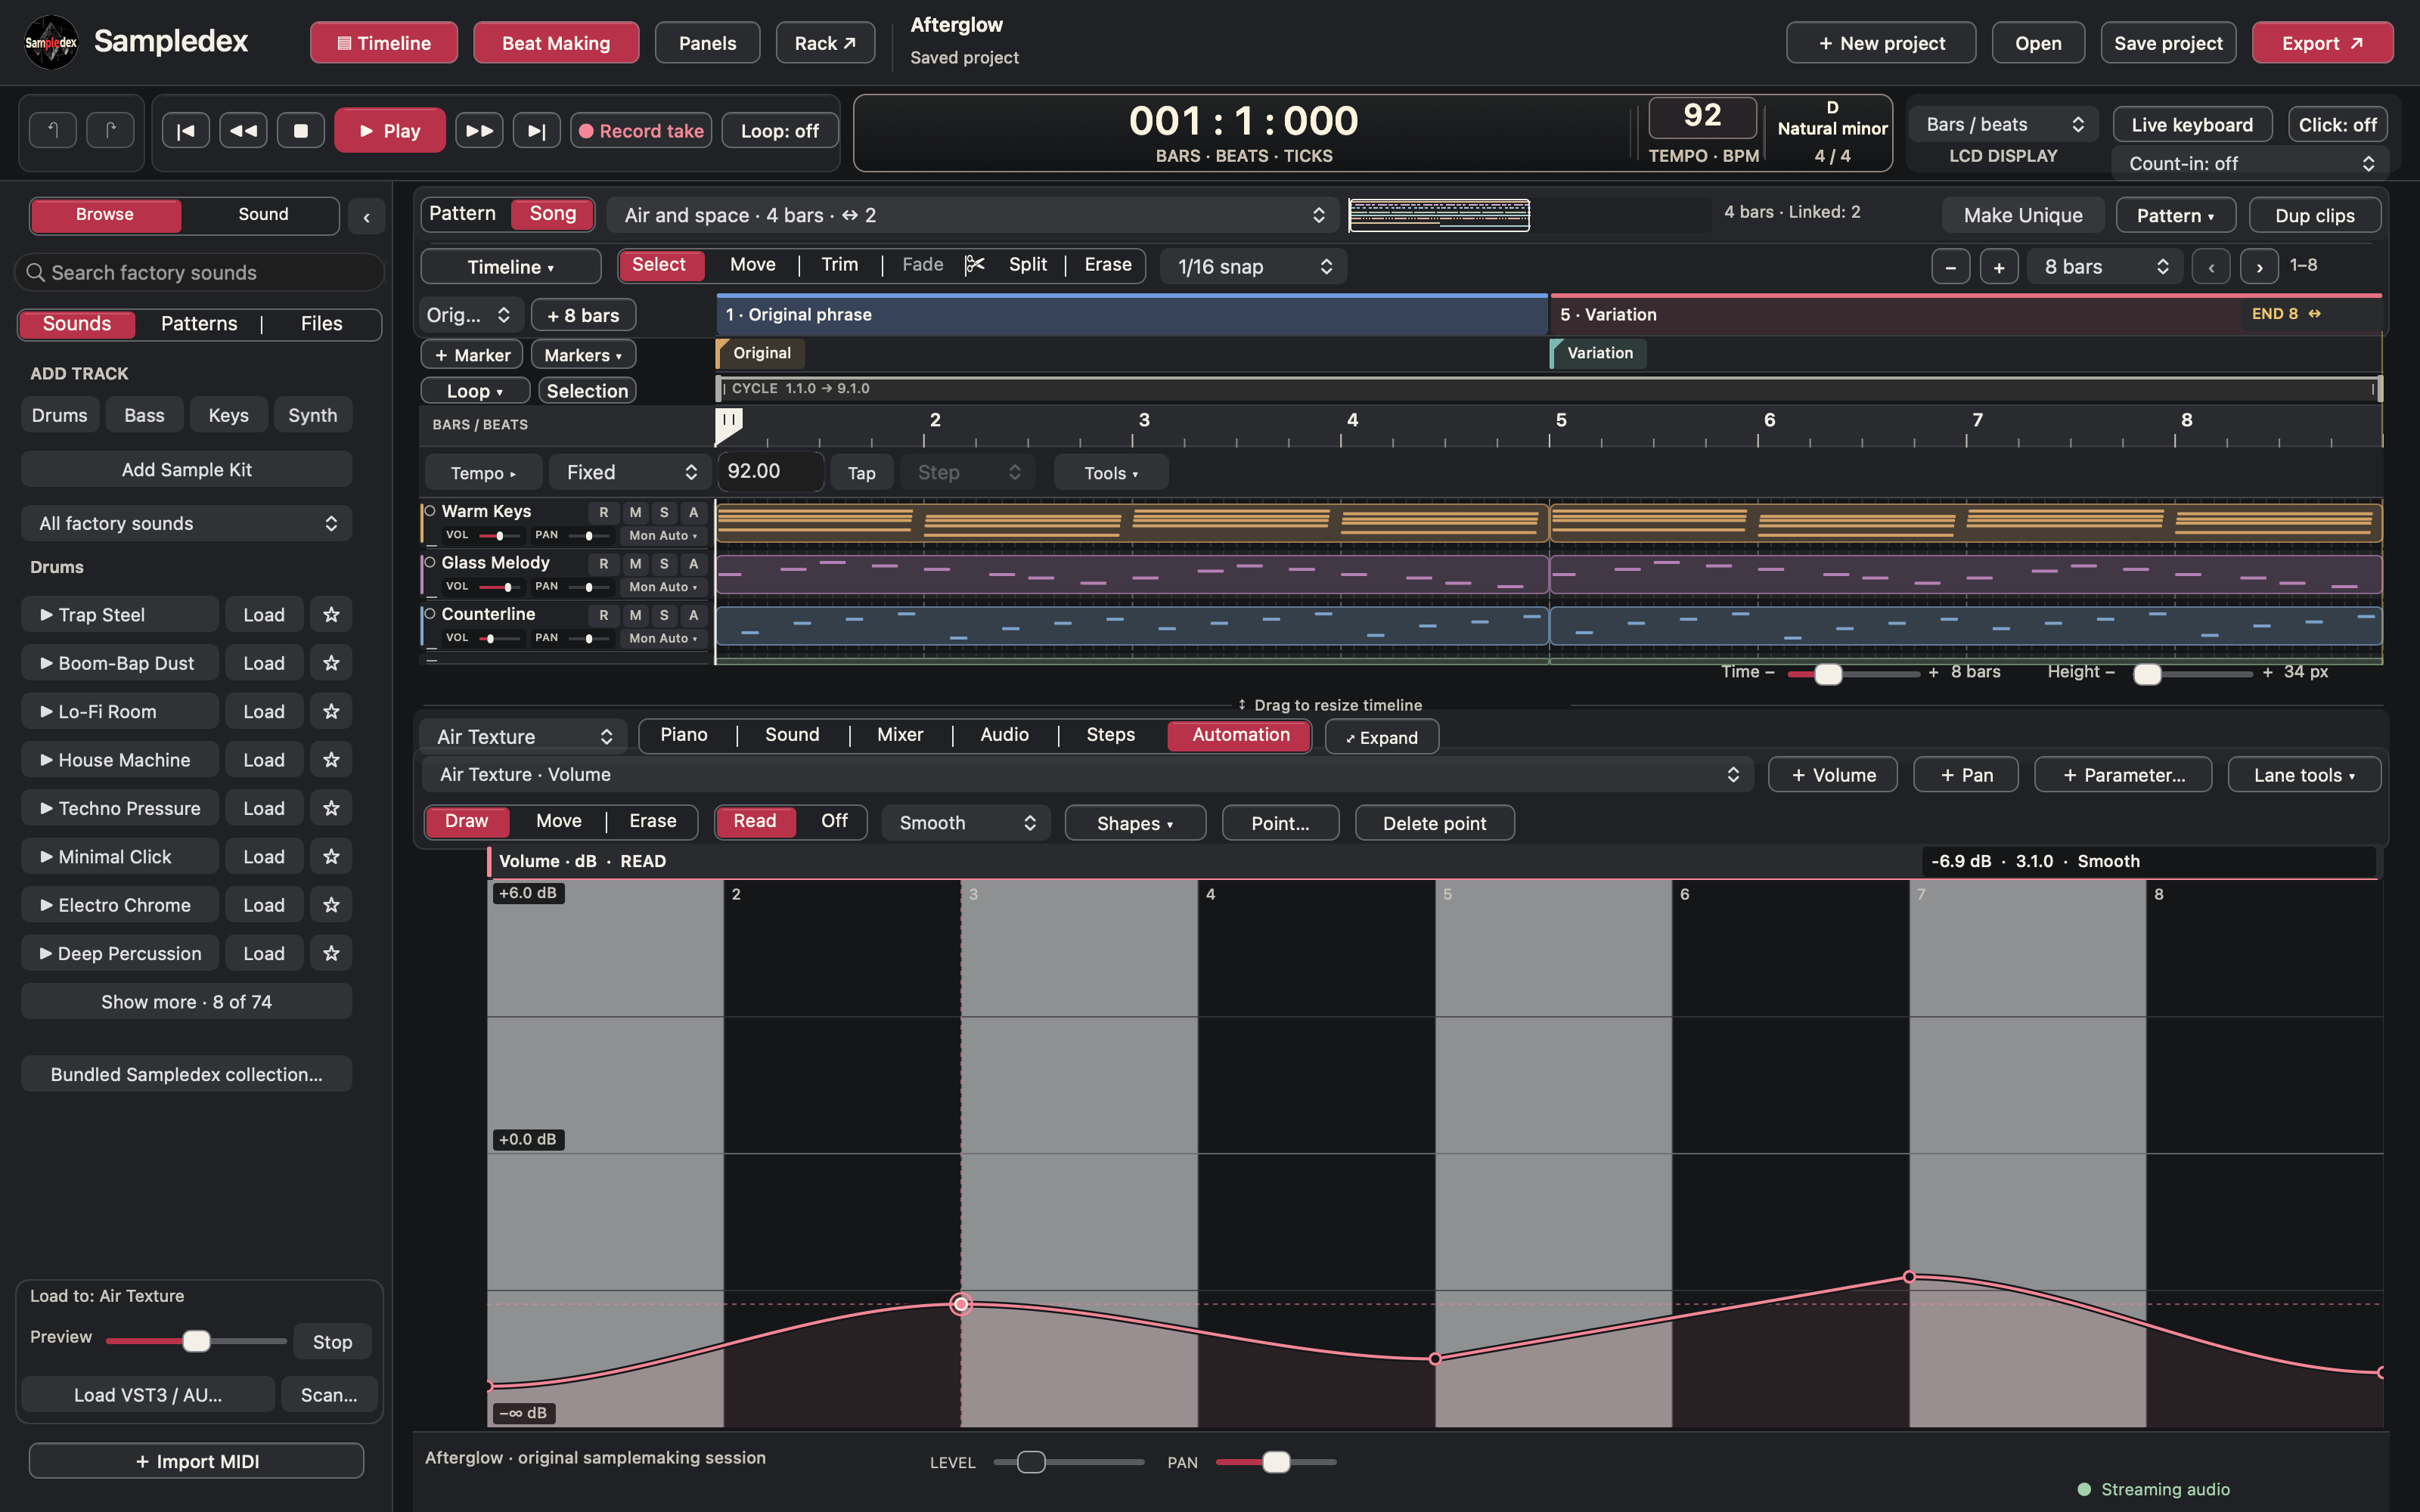Screen dimensions: 2420x1512
Task: Click the zoom out minus button
Action: pos(1950,267)
